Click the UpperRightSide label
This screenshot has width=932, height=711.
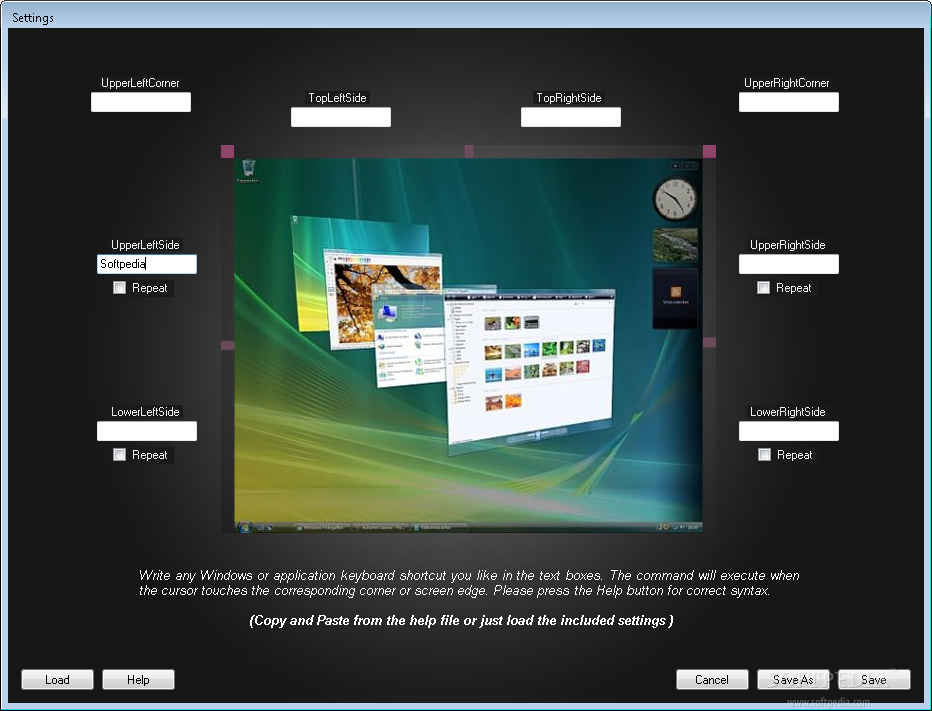[x=788, y=245]
